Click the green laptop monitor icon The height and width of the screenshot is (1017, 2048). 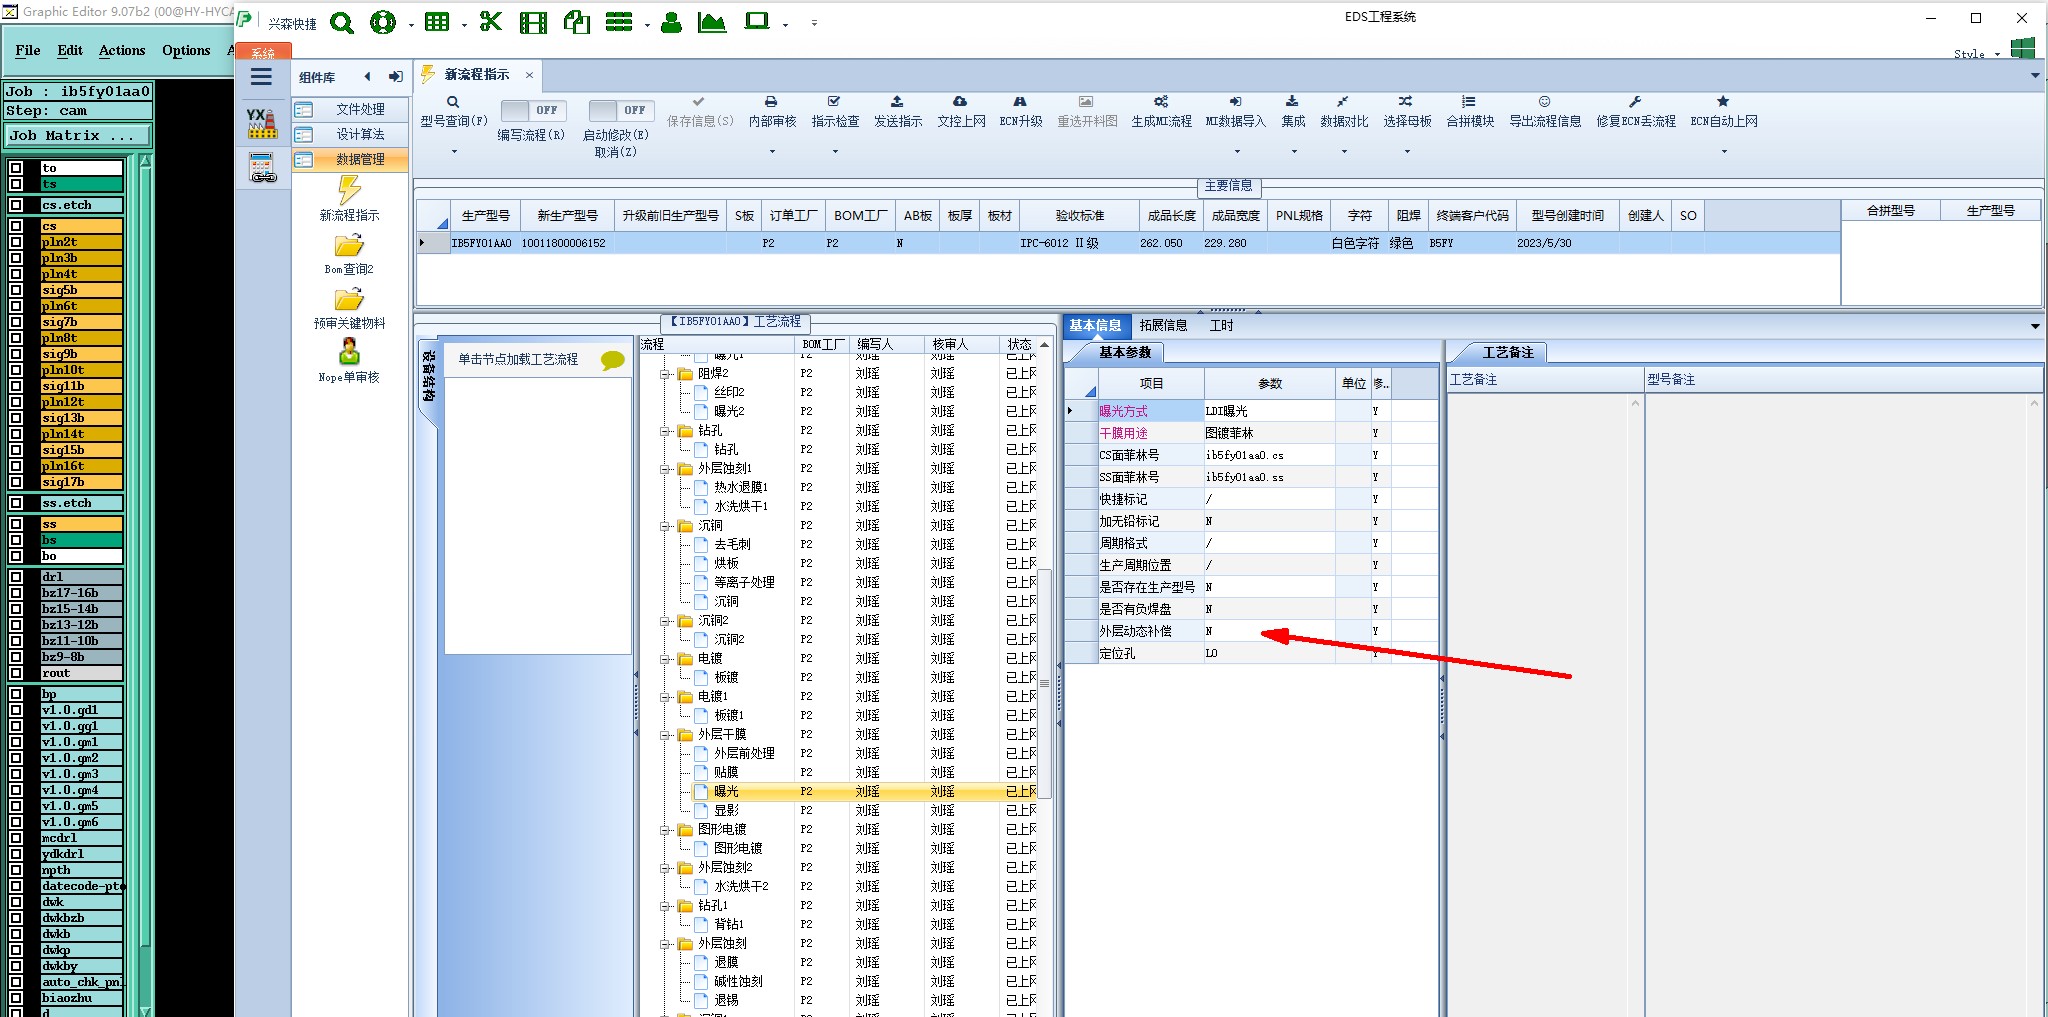pyautogui.click(x=757, y=21)
